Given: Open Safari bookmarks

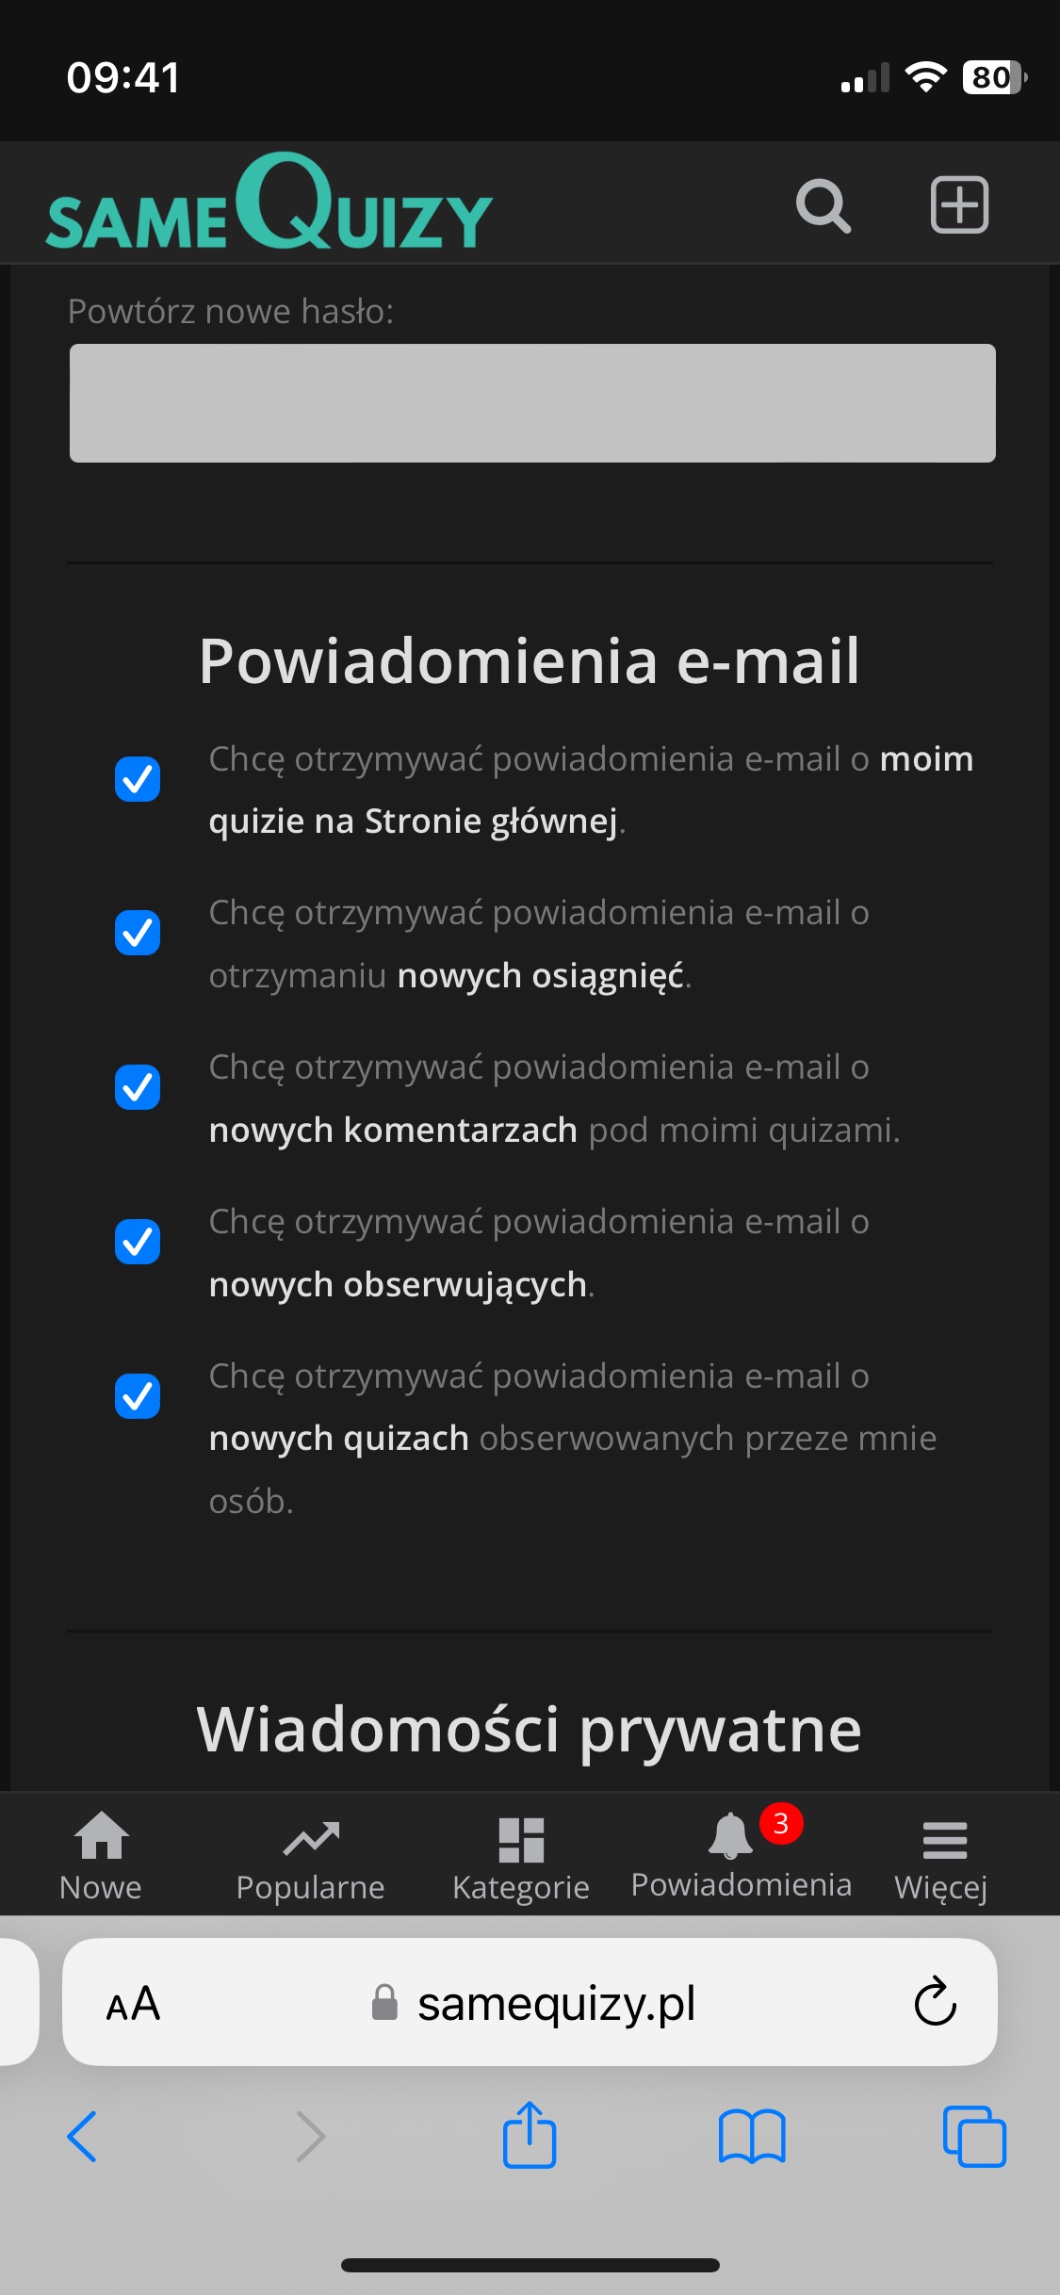Looking at the screenshot, I should [x=752, y=2137].
